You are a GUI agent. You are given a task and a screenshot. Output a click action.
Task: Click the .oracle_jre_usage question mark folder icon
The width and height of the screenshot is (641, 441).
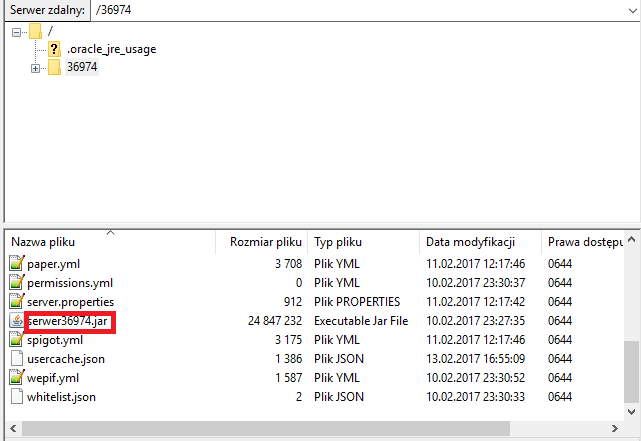coord(54,49)
